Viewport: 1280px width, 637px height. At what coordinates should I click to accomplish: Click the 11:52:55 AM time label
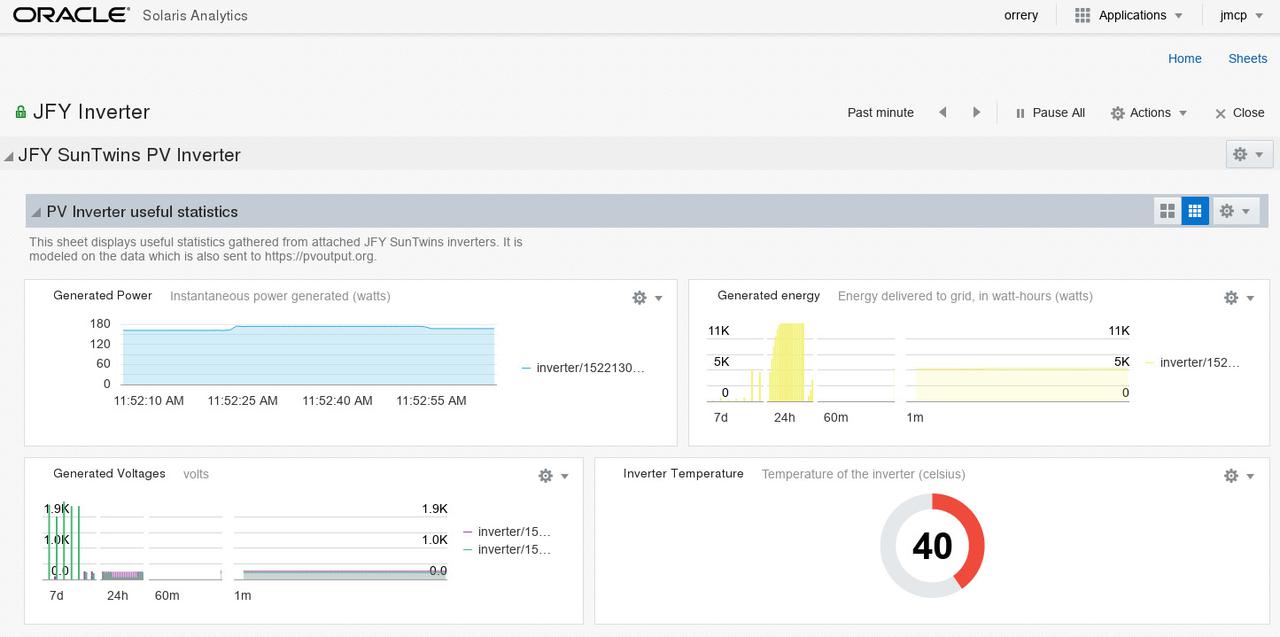click(x=431, y=401)
